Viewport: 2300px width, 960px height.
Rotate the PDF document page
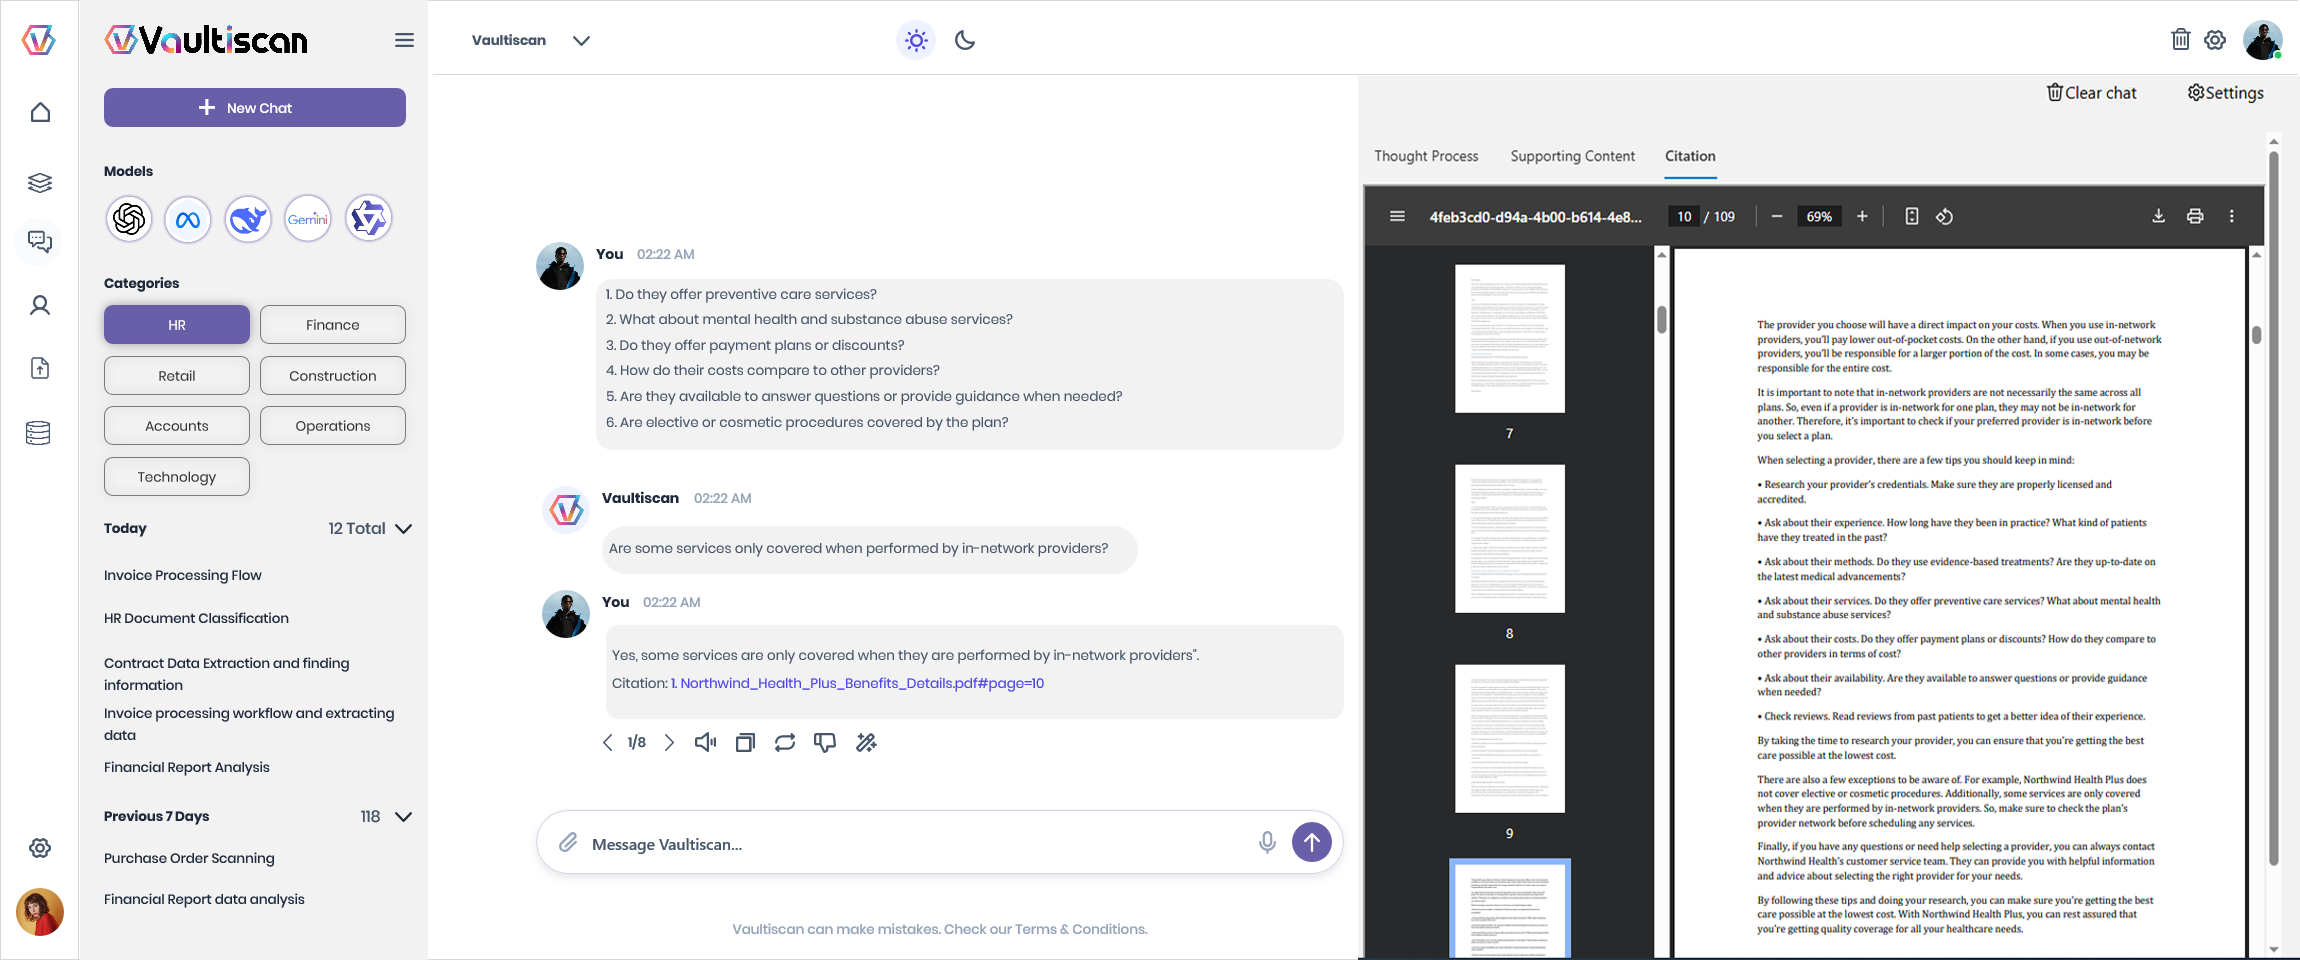tap(1944, 216)
